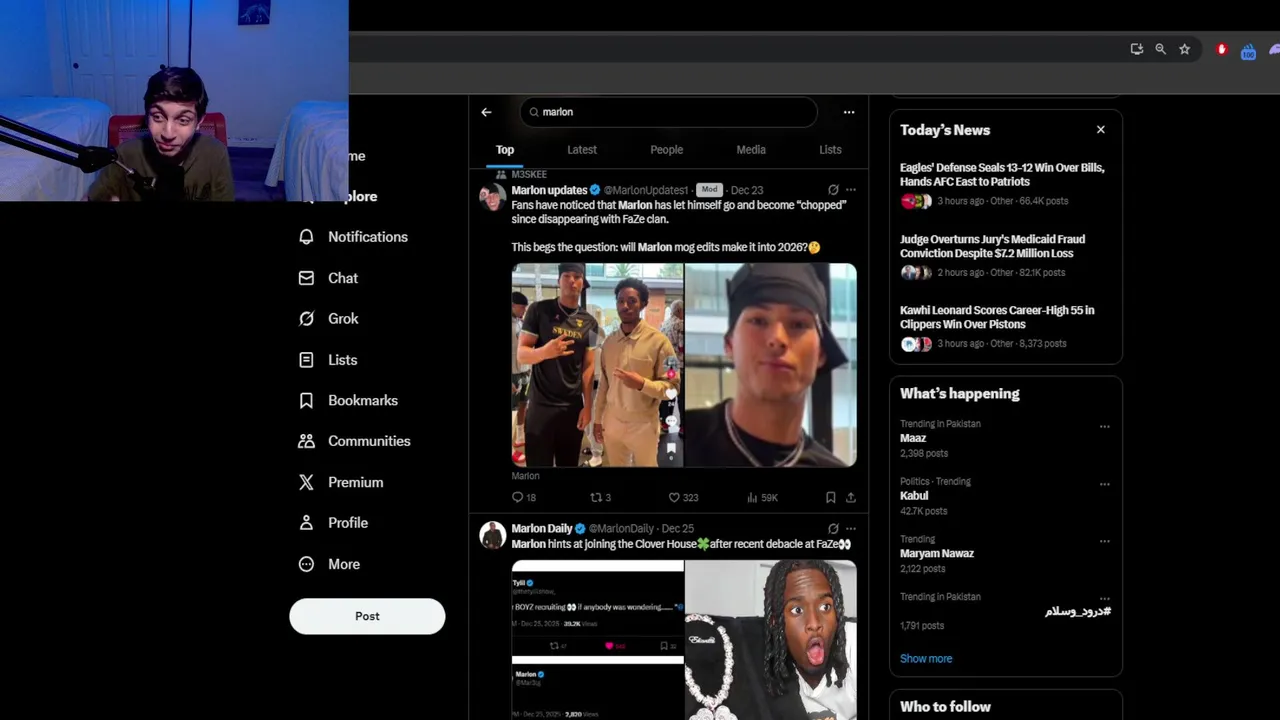Click the back arrow beside search box
This screenshot has width=1280, height=720.
point(486,112)
